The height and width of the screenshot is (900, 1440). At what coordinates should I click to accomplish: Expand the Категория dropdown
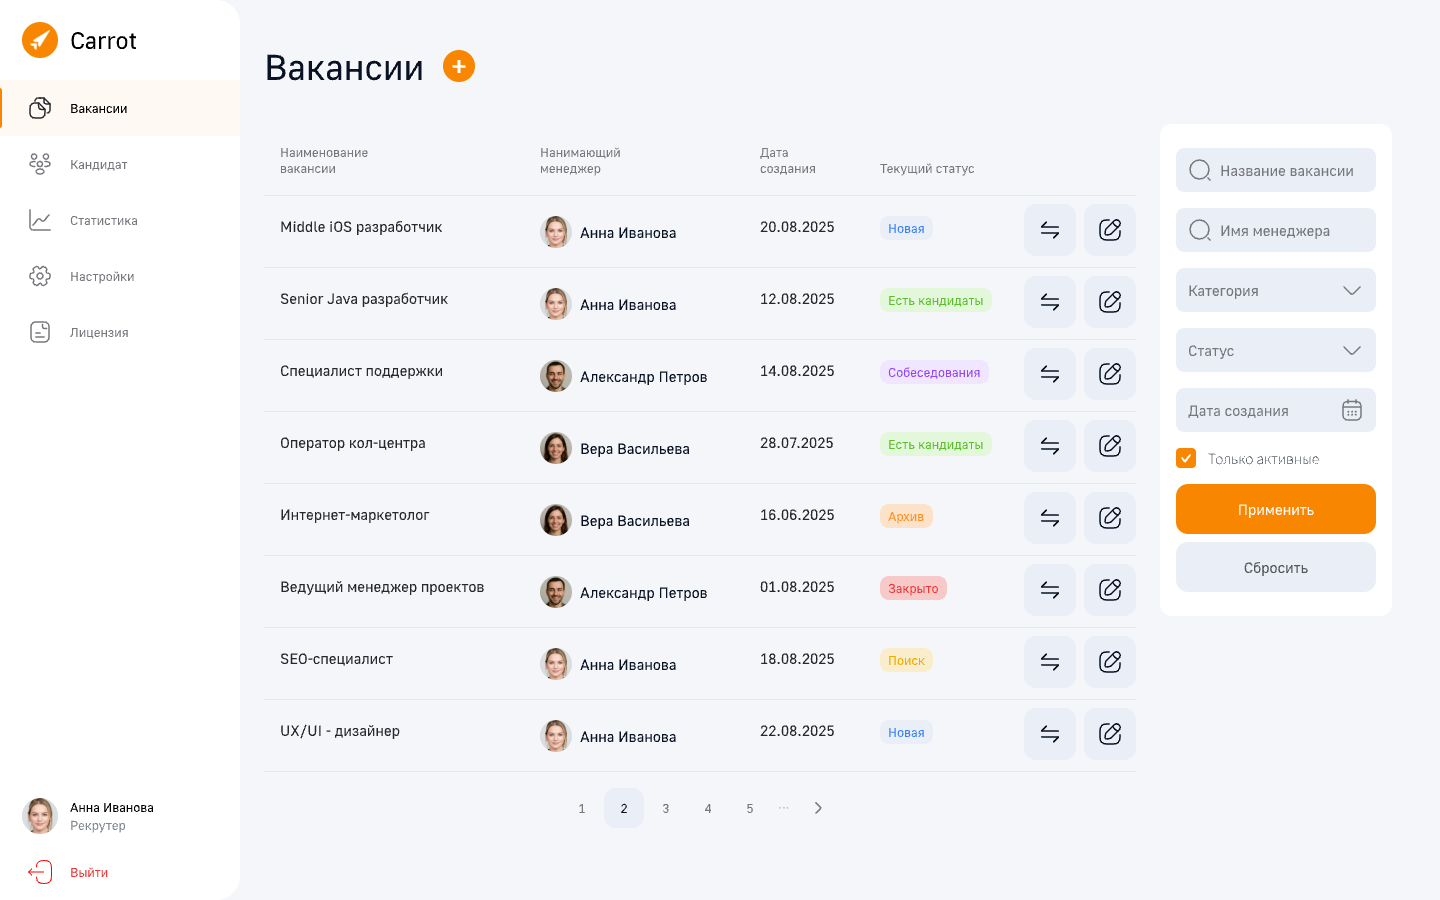(1276, 290)
